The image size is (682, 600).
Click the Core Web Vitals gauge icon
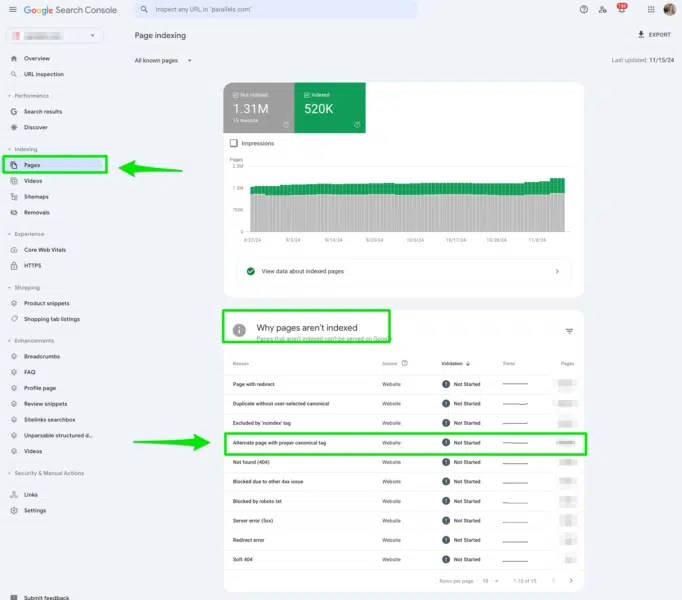(x=14, y=250)
